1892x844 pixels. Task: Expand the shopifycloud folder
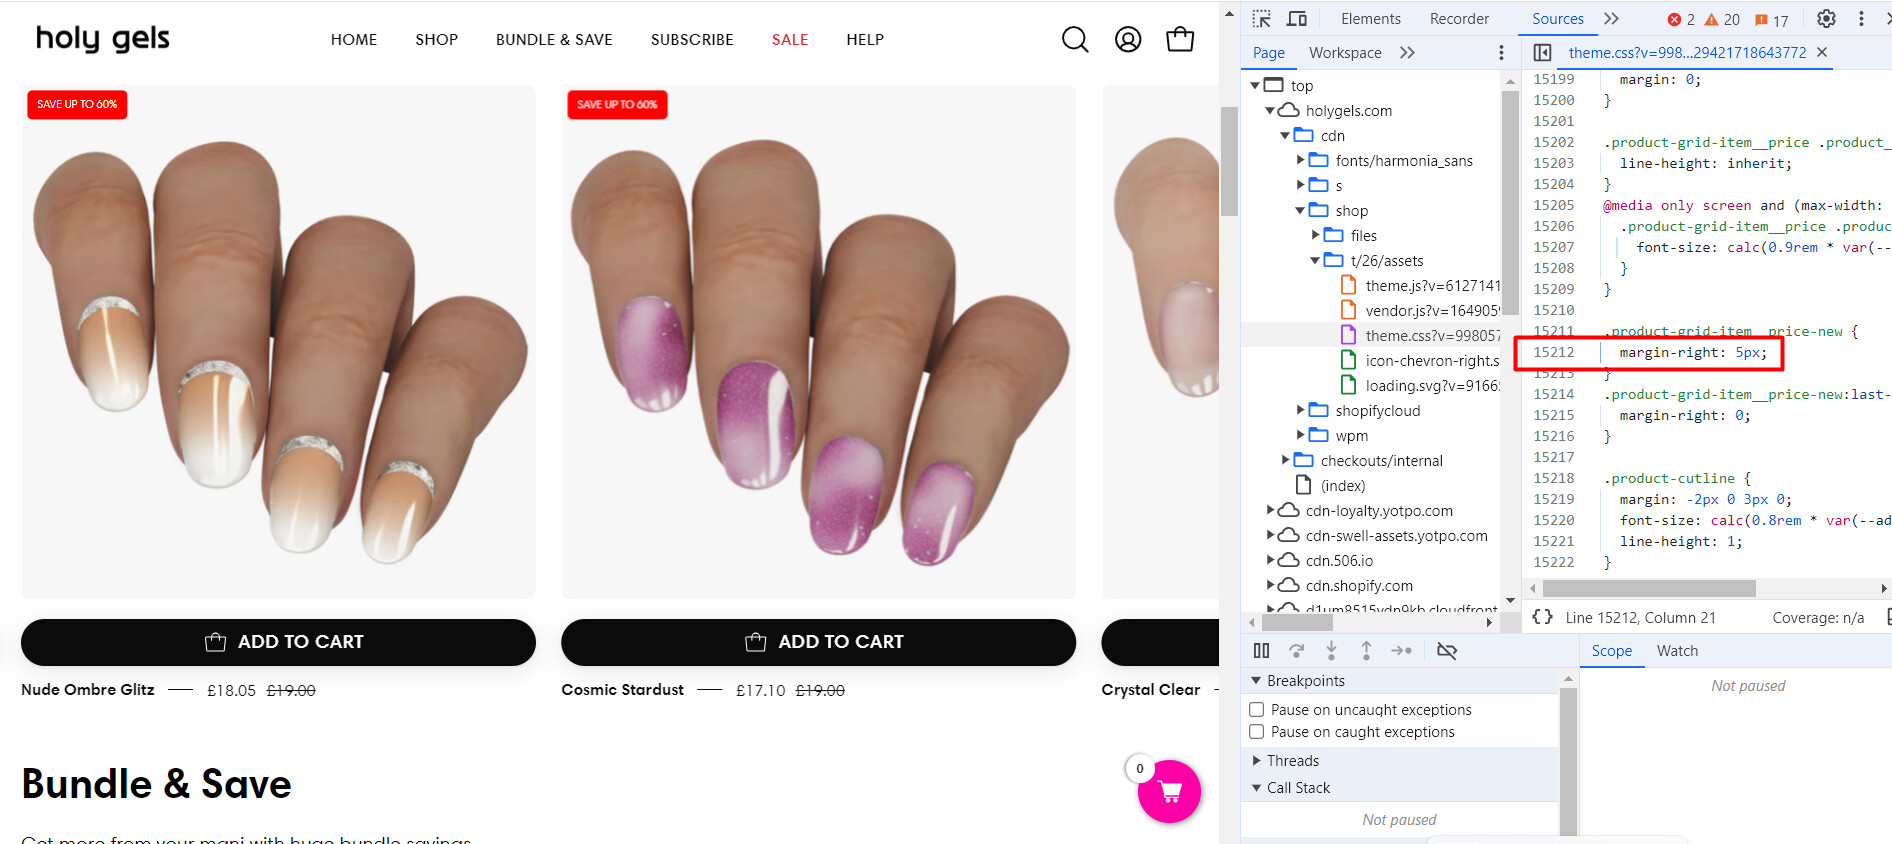[1300, 410]
